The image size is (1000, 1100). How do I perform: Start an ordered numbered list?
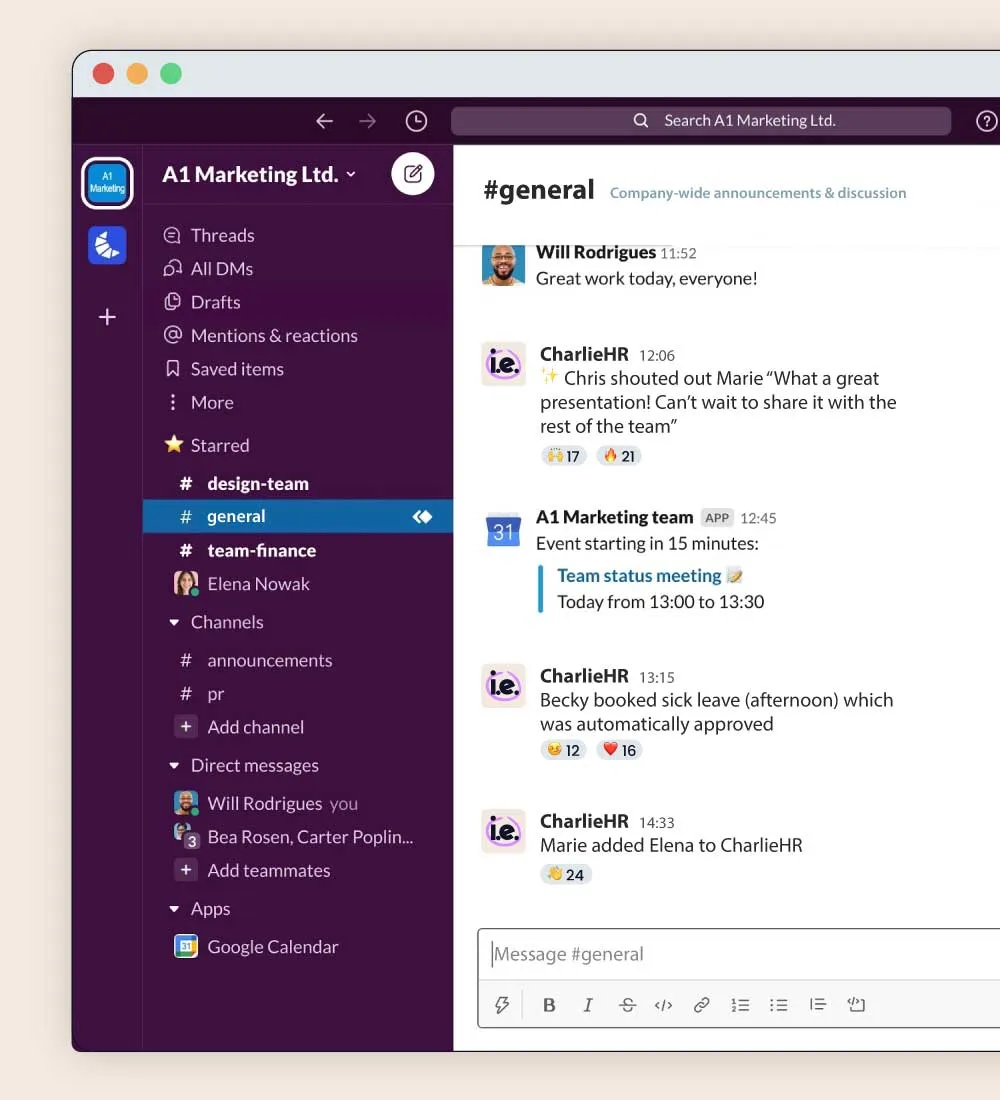740,1005
